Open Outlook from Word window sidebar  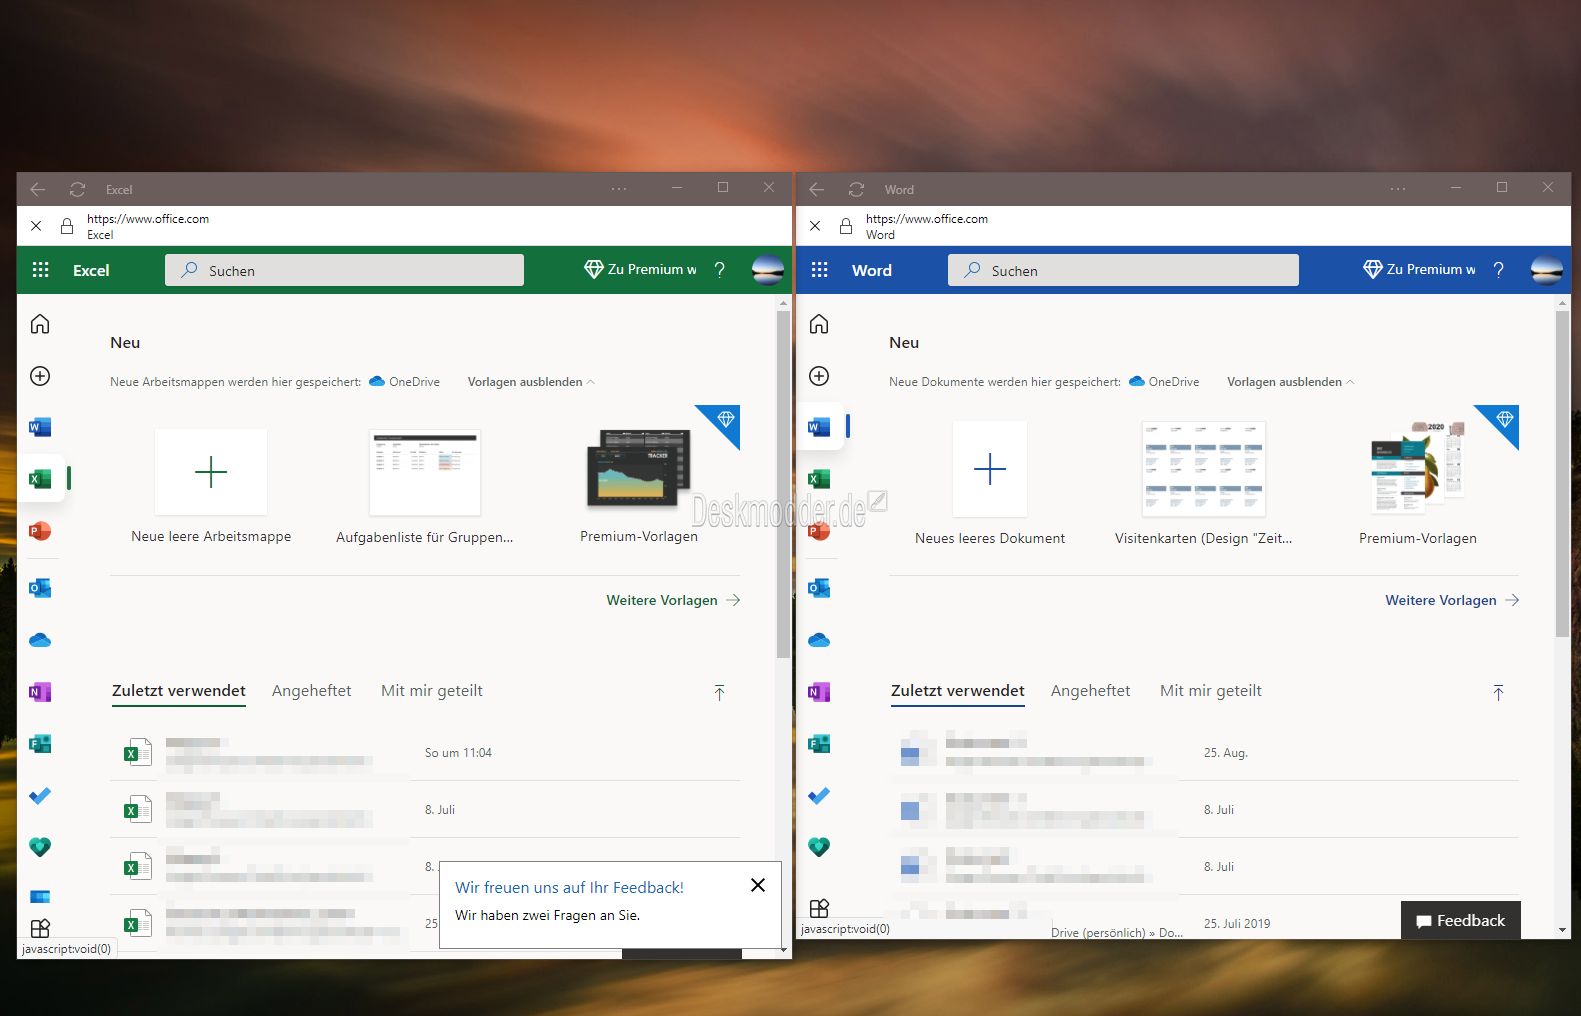tap(819, 588)
